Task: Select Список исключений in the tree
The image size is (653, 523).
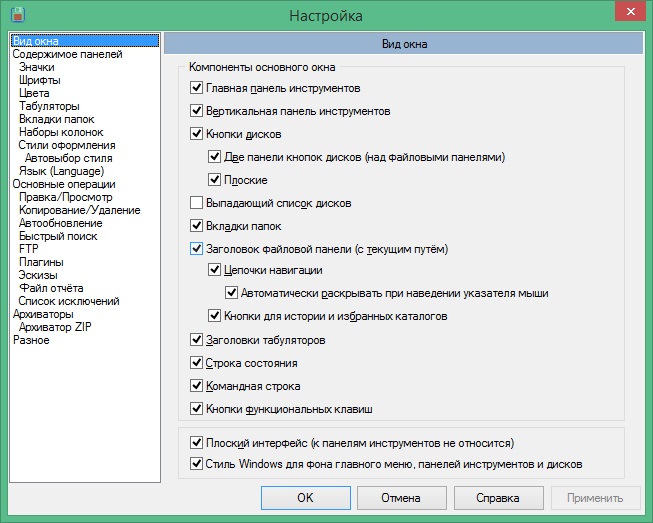Action: 69,301
